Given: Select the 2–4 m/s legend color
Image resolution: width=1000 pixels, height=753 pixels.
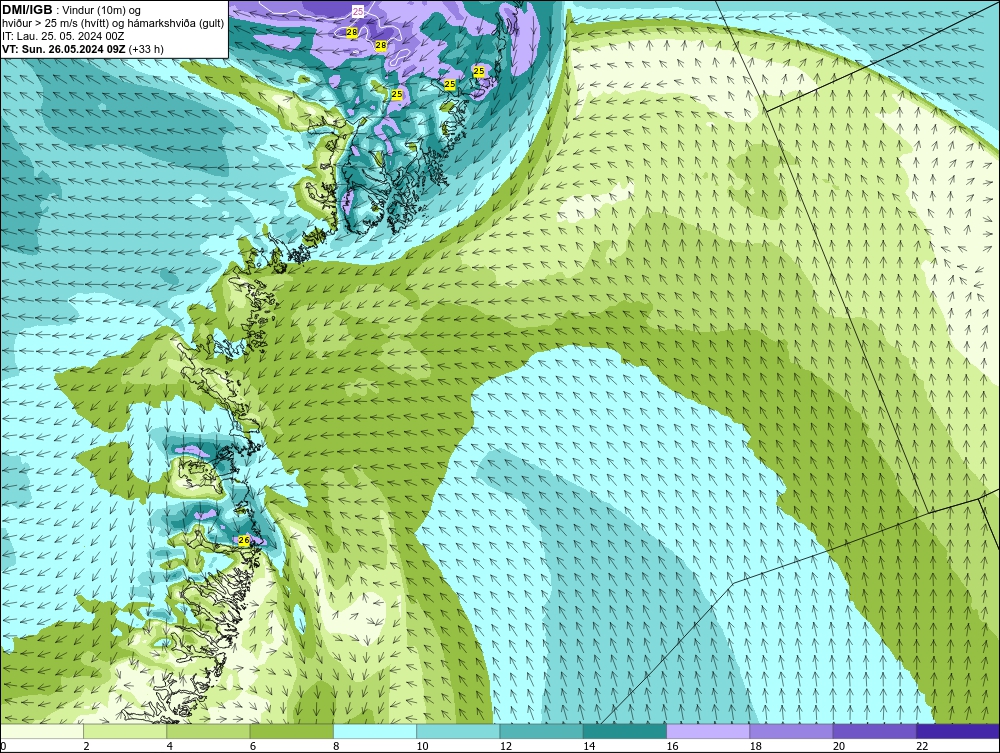Looking at the screenshot, I should 125,731.
